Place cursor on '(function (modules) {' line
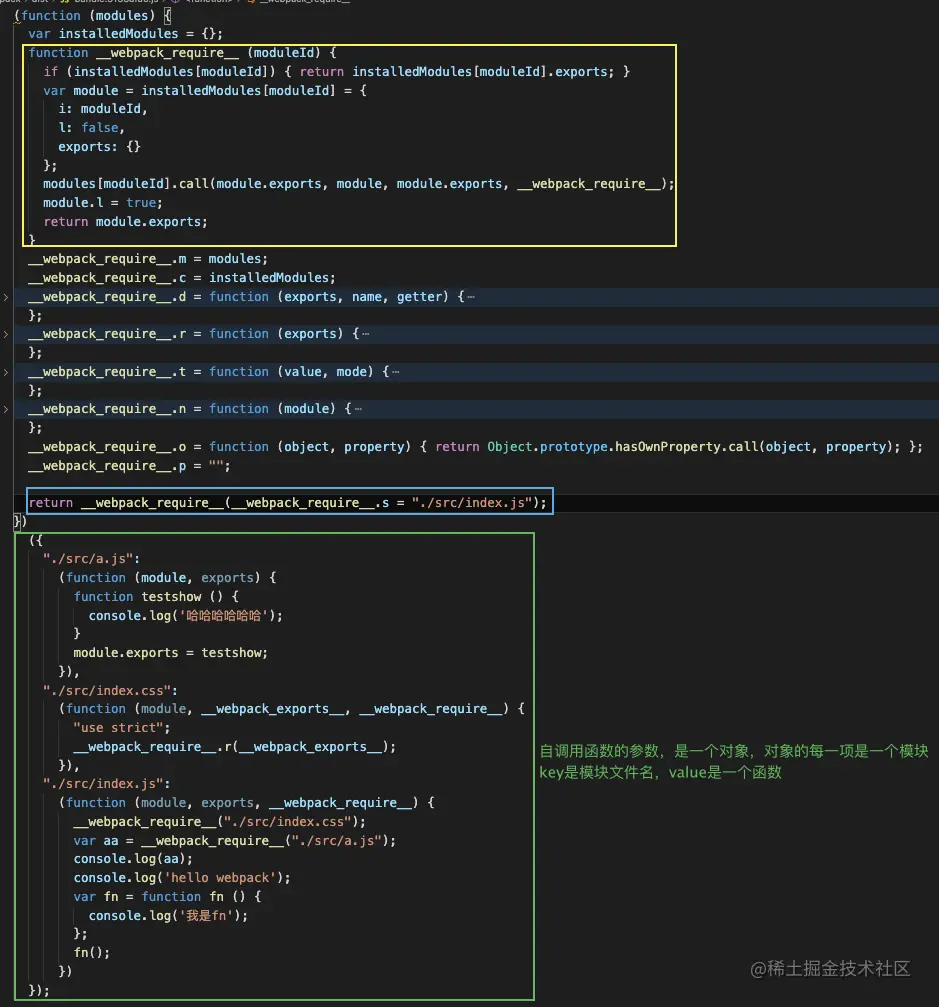 [x=92, y=15]
